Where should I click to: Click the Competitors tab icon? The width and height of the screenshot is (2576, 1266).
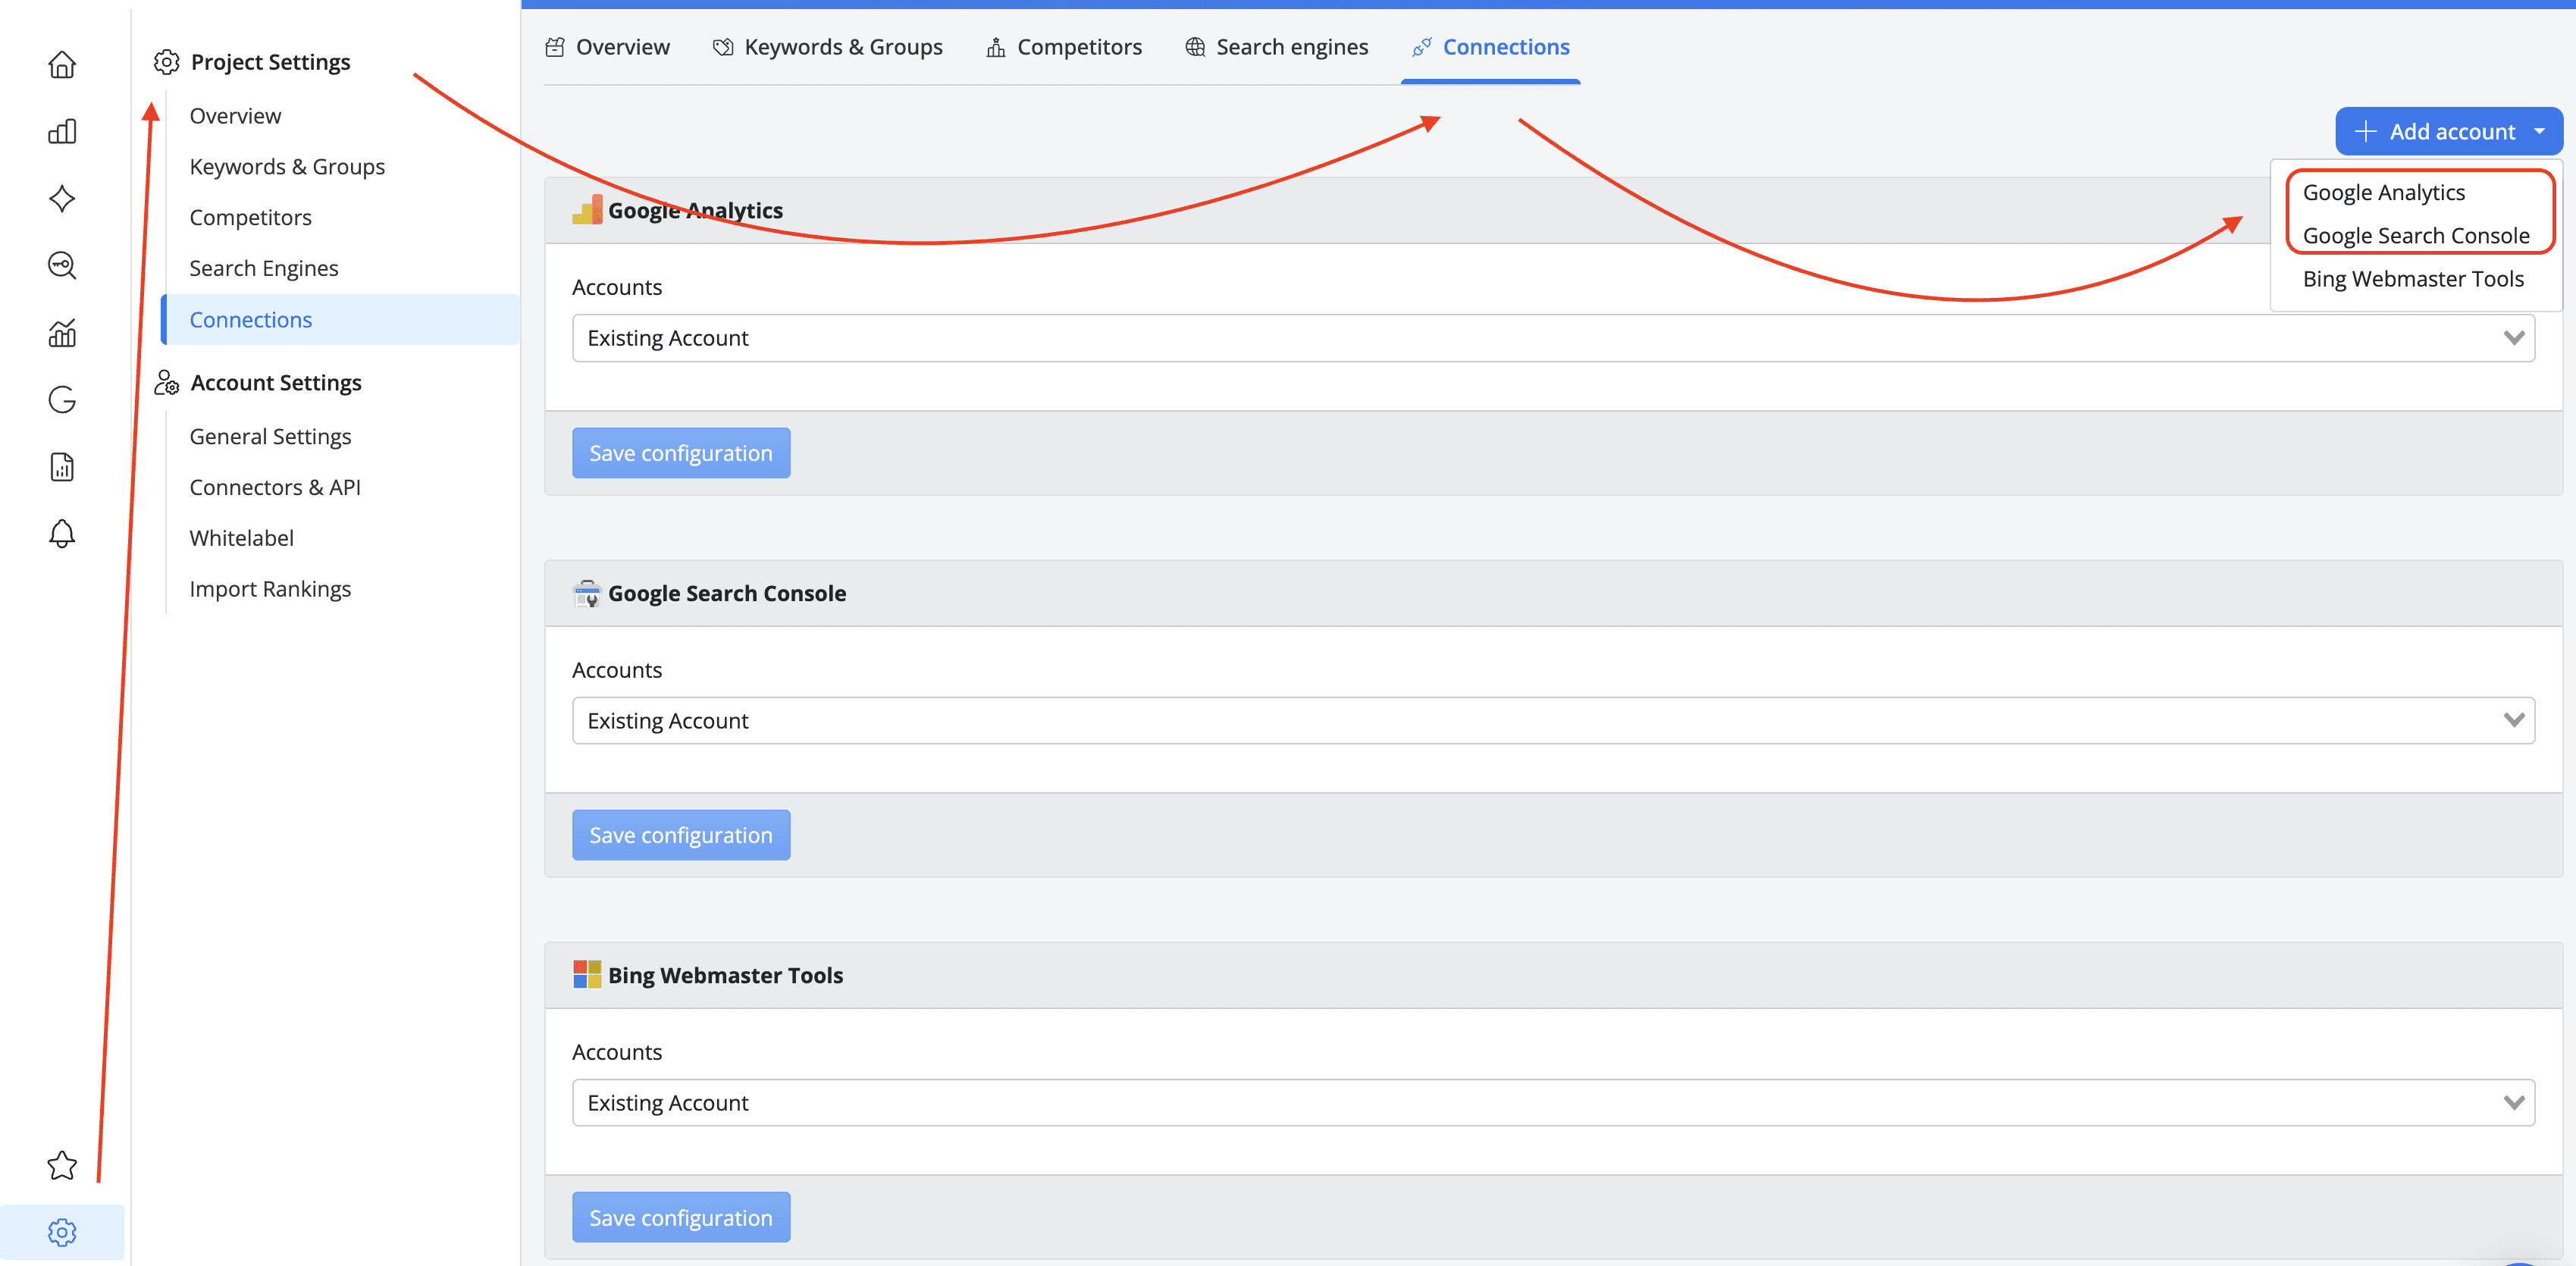pos(996,47)
